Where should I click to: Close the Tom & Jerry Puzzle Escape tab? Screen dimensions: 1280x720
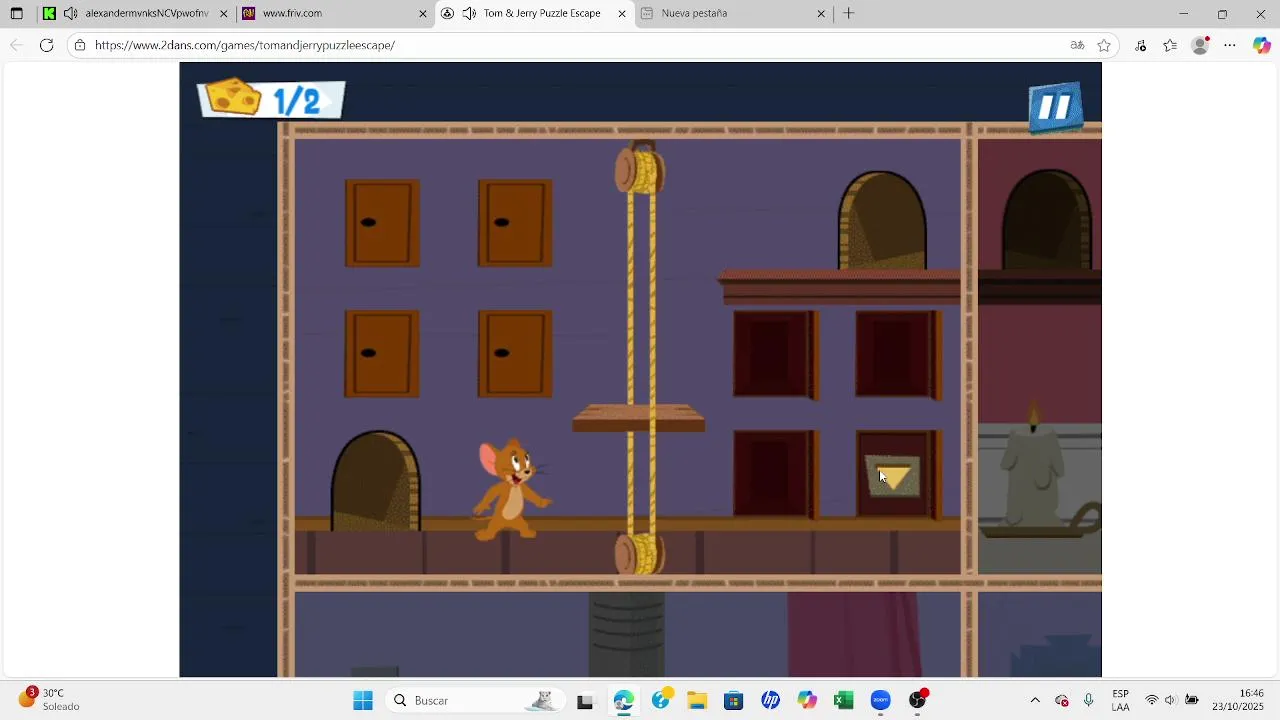click(x=622, y=13)
